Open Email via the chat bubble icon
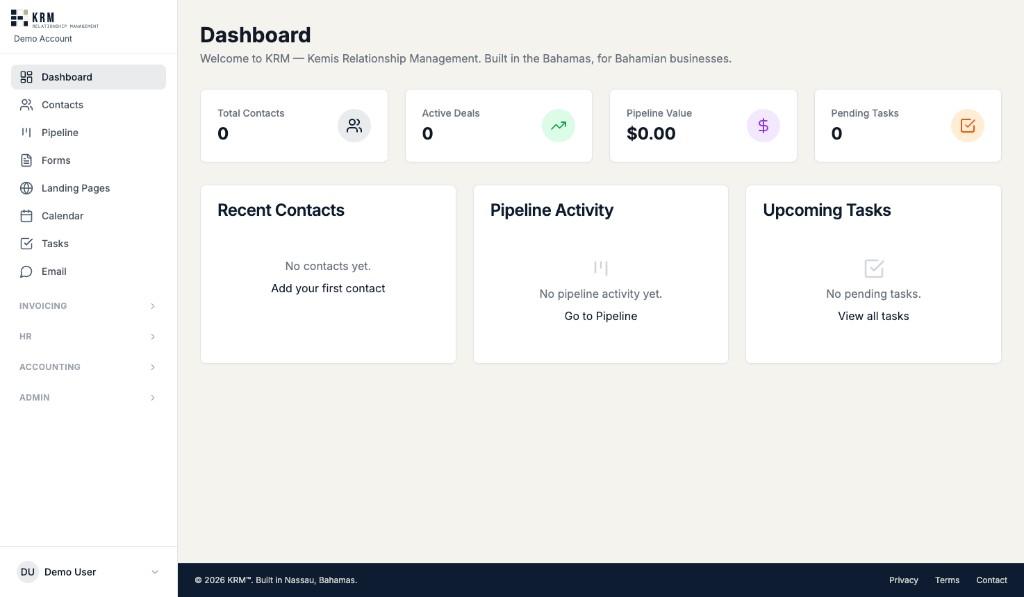 tap(26, 271)
